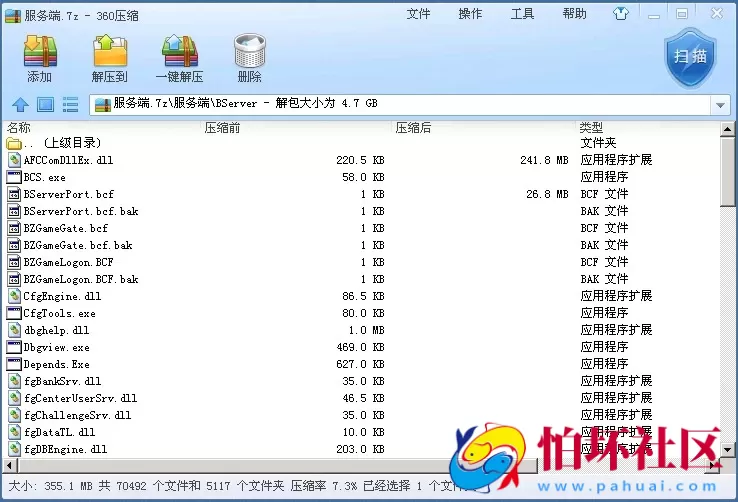Select the Depends.Exe application icon
This screenshot has height=502, width=738.
click(15, 364)
